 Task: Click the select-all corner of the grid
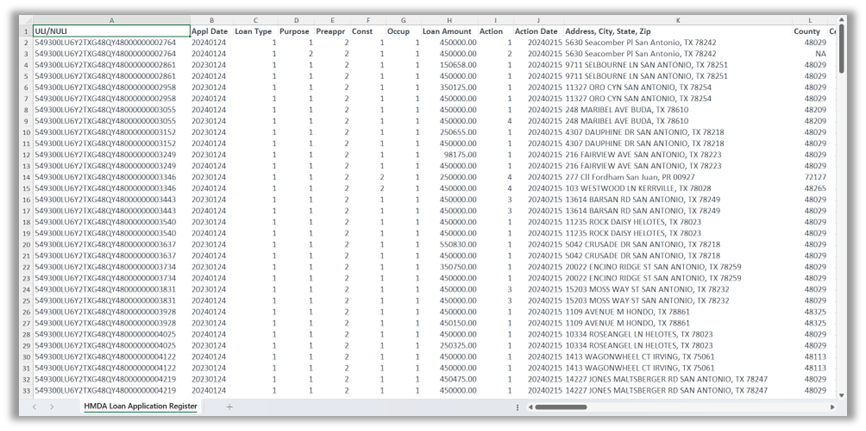tap(25, 20)
